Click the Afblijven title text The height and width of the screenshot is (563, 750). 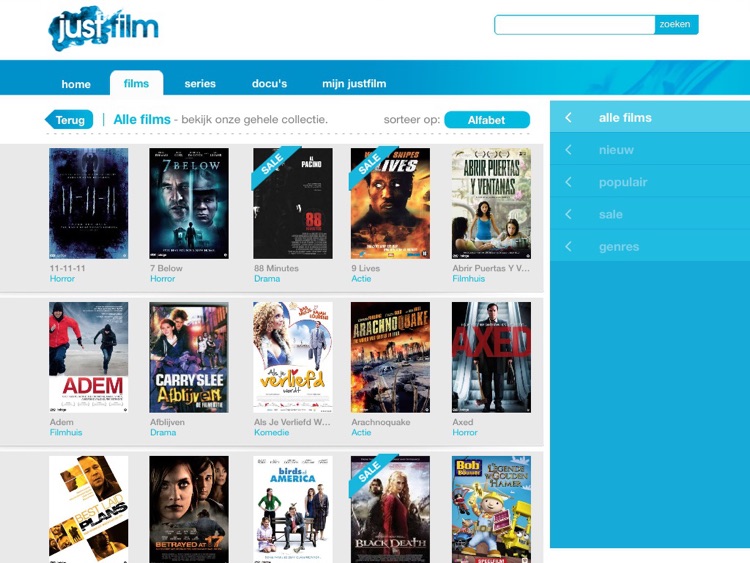(167, 422)
